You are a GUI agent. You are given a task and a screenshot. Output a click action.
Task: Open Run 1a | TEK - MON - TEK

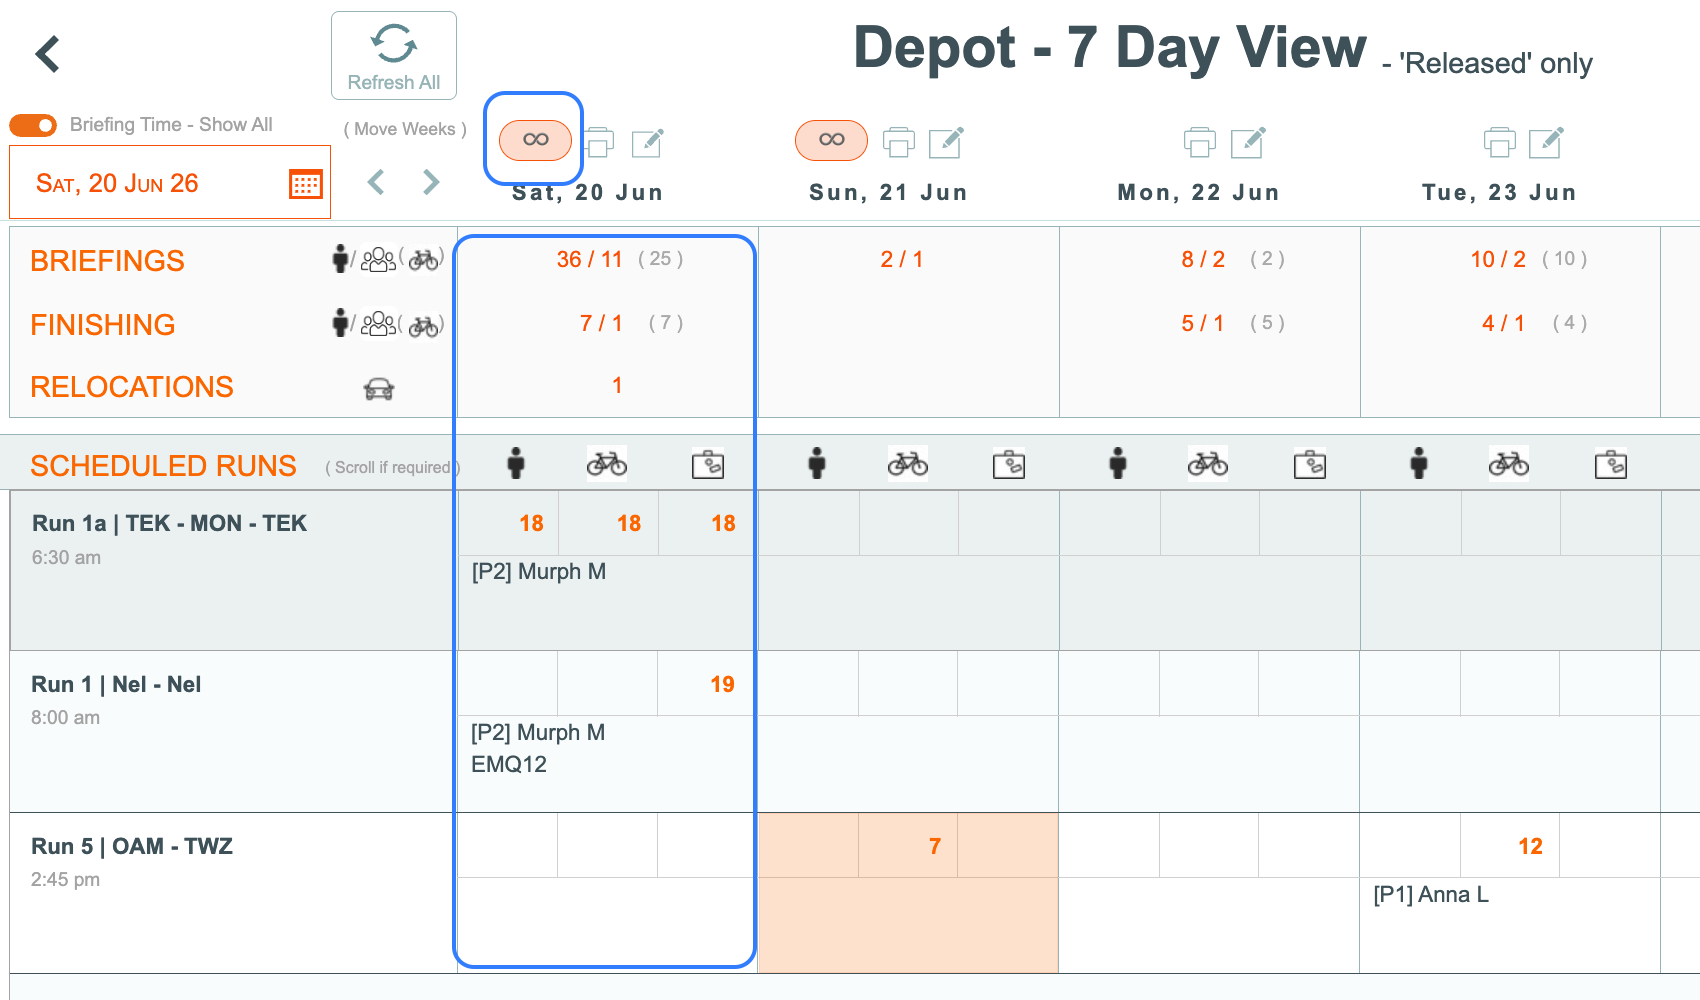point(170,524)
